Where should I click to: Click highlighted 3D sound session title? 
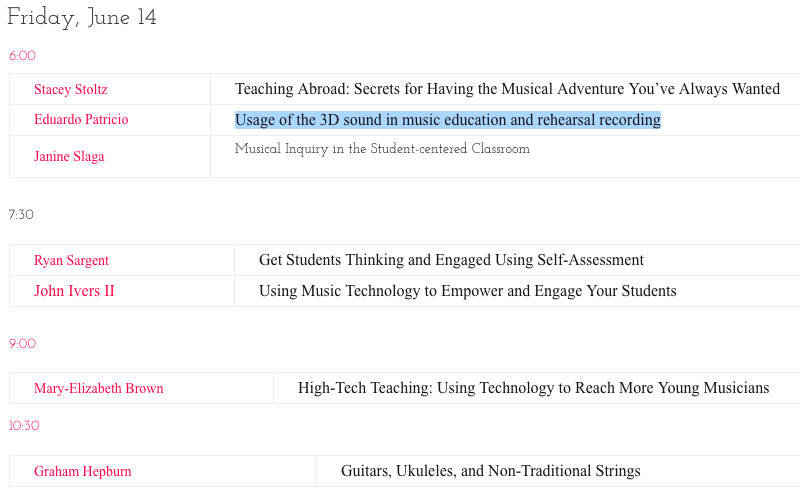[x=447, y=120]
